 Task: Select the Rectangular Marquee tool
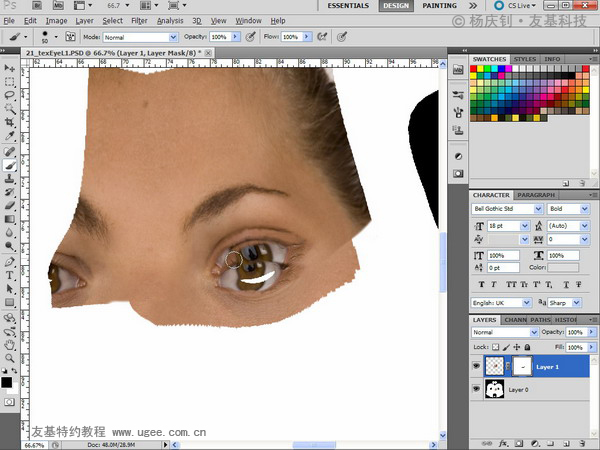click(x=9, y=82)
